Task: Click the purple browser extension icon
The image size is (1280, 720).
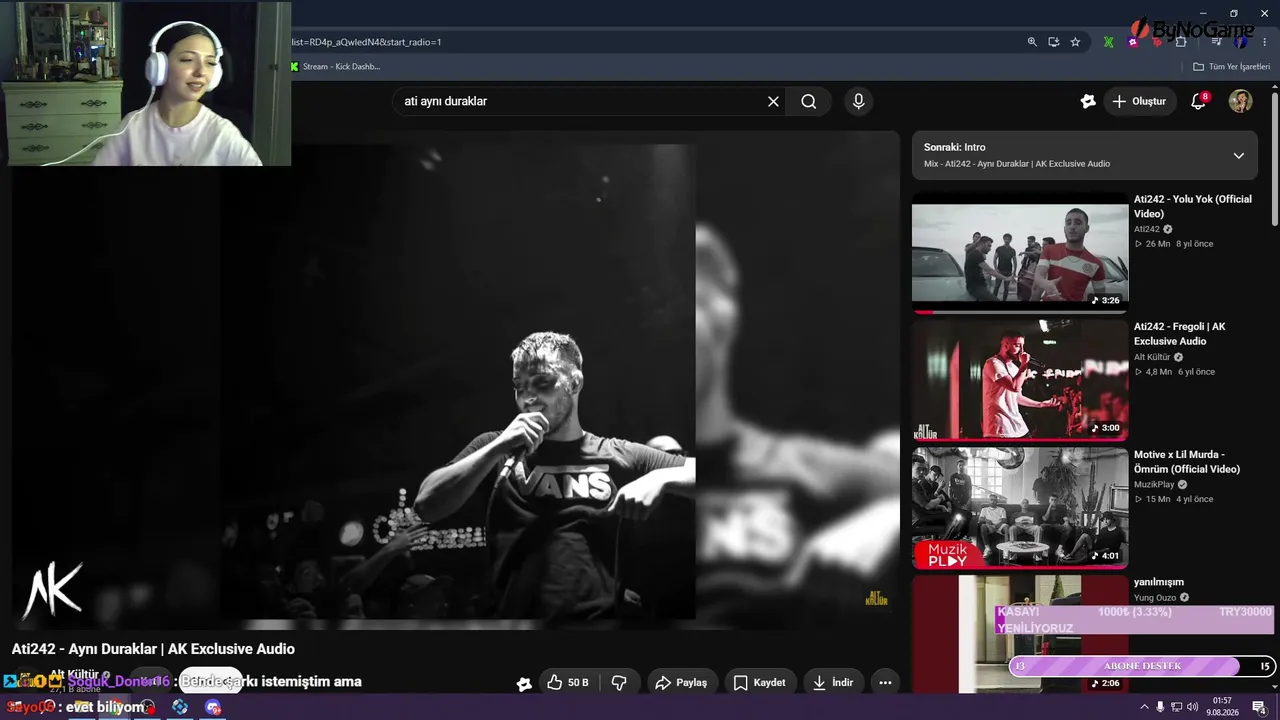Action: pyautogui.click(x=1133, y=42)
